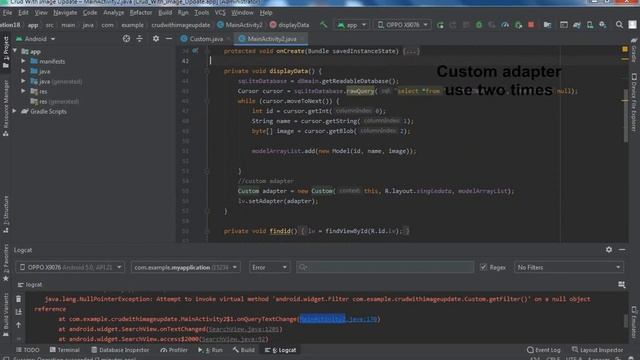Open Project panel settings gear

pyautogui.click(x=156, y=38)
